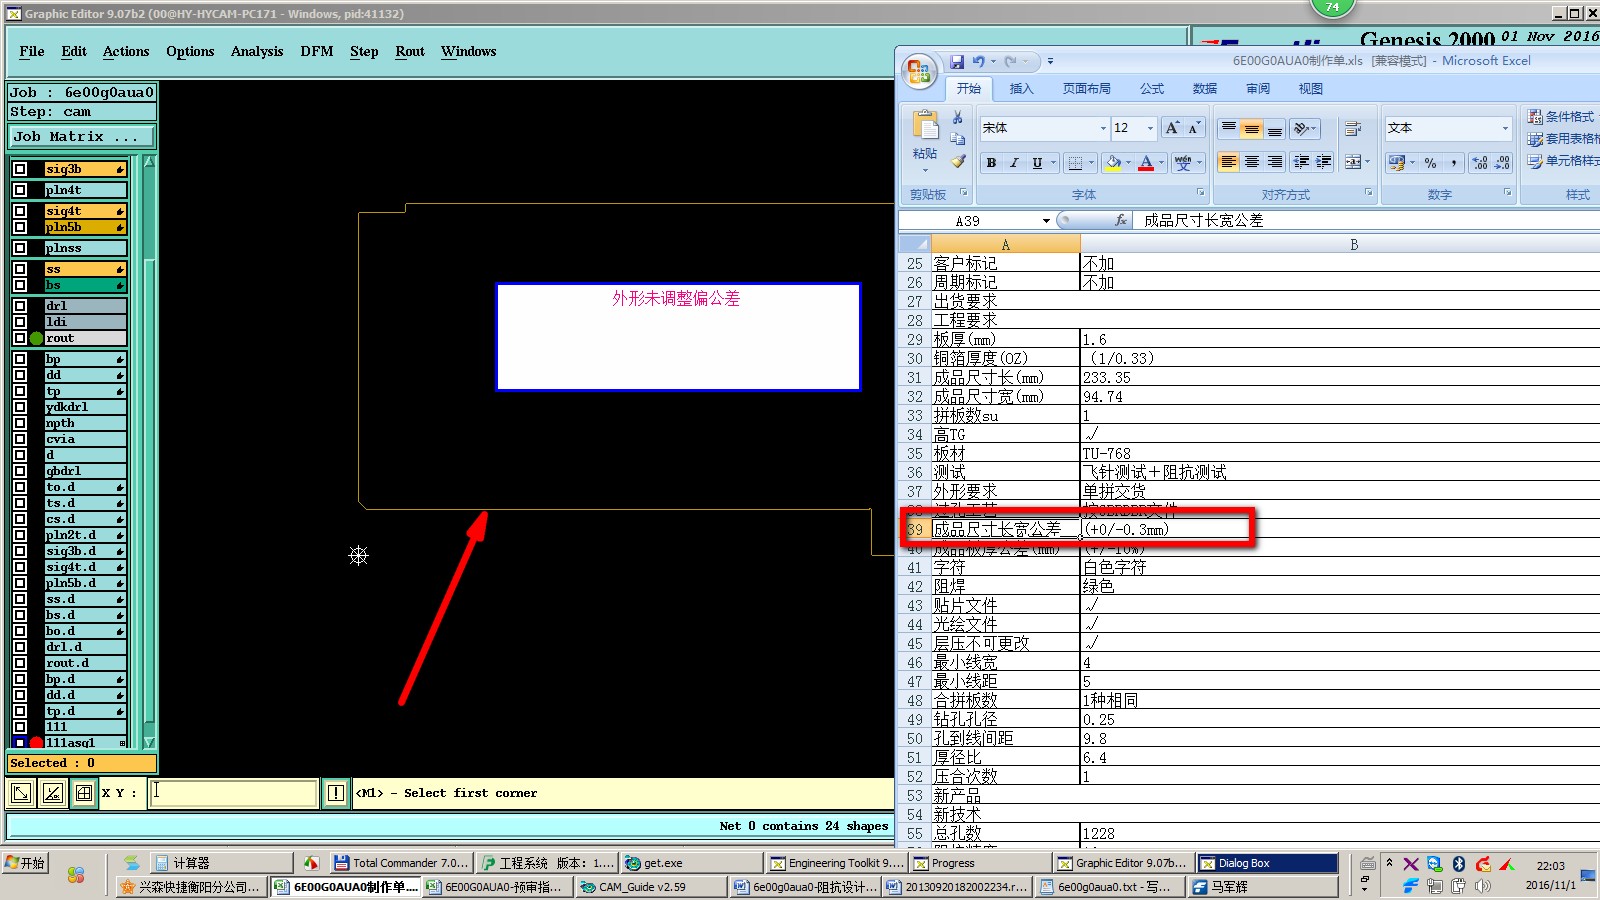Open 计算器 from the taskbar
The image size is (1600, 900).
coord(222,863)
